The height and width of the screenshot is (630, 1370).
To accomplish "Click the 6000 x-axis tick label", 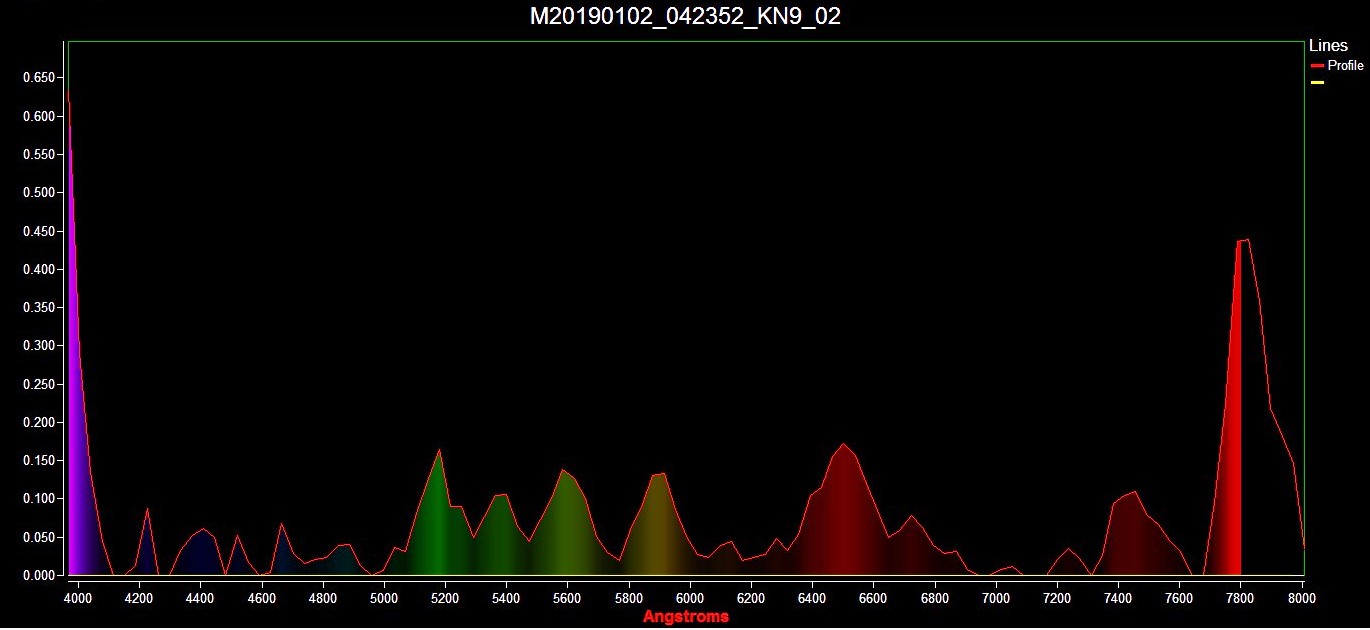I will [x=690, y=598].
